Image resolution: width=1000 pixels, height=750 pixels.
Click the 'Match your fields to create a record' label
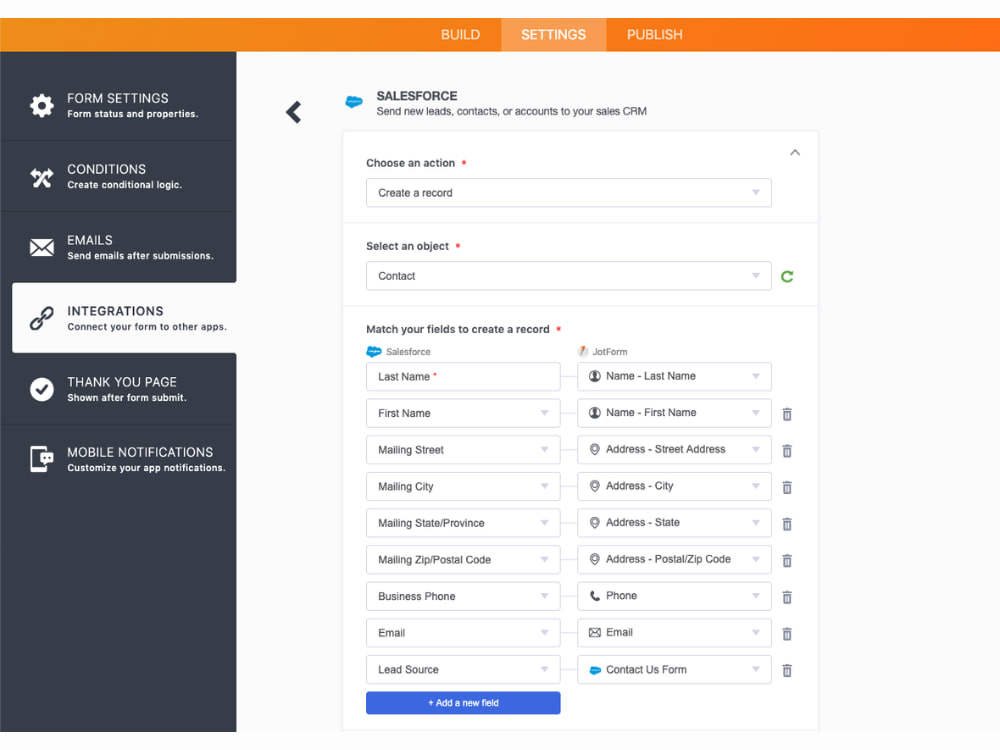(458, 329)
